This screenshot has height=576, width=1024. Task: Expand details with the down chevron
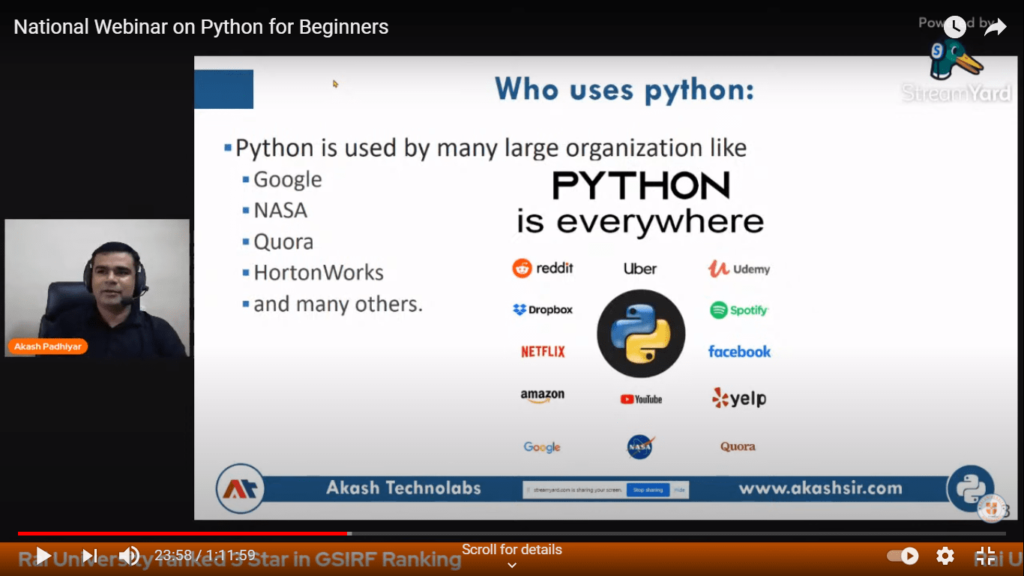coord(512,566)
